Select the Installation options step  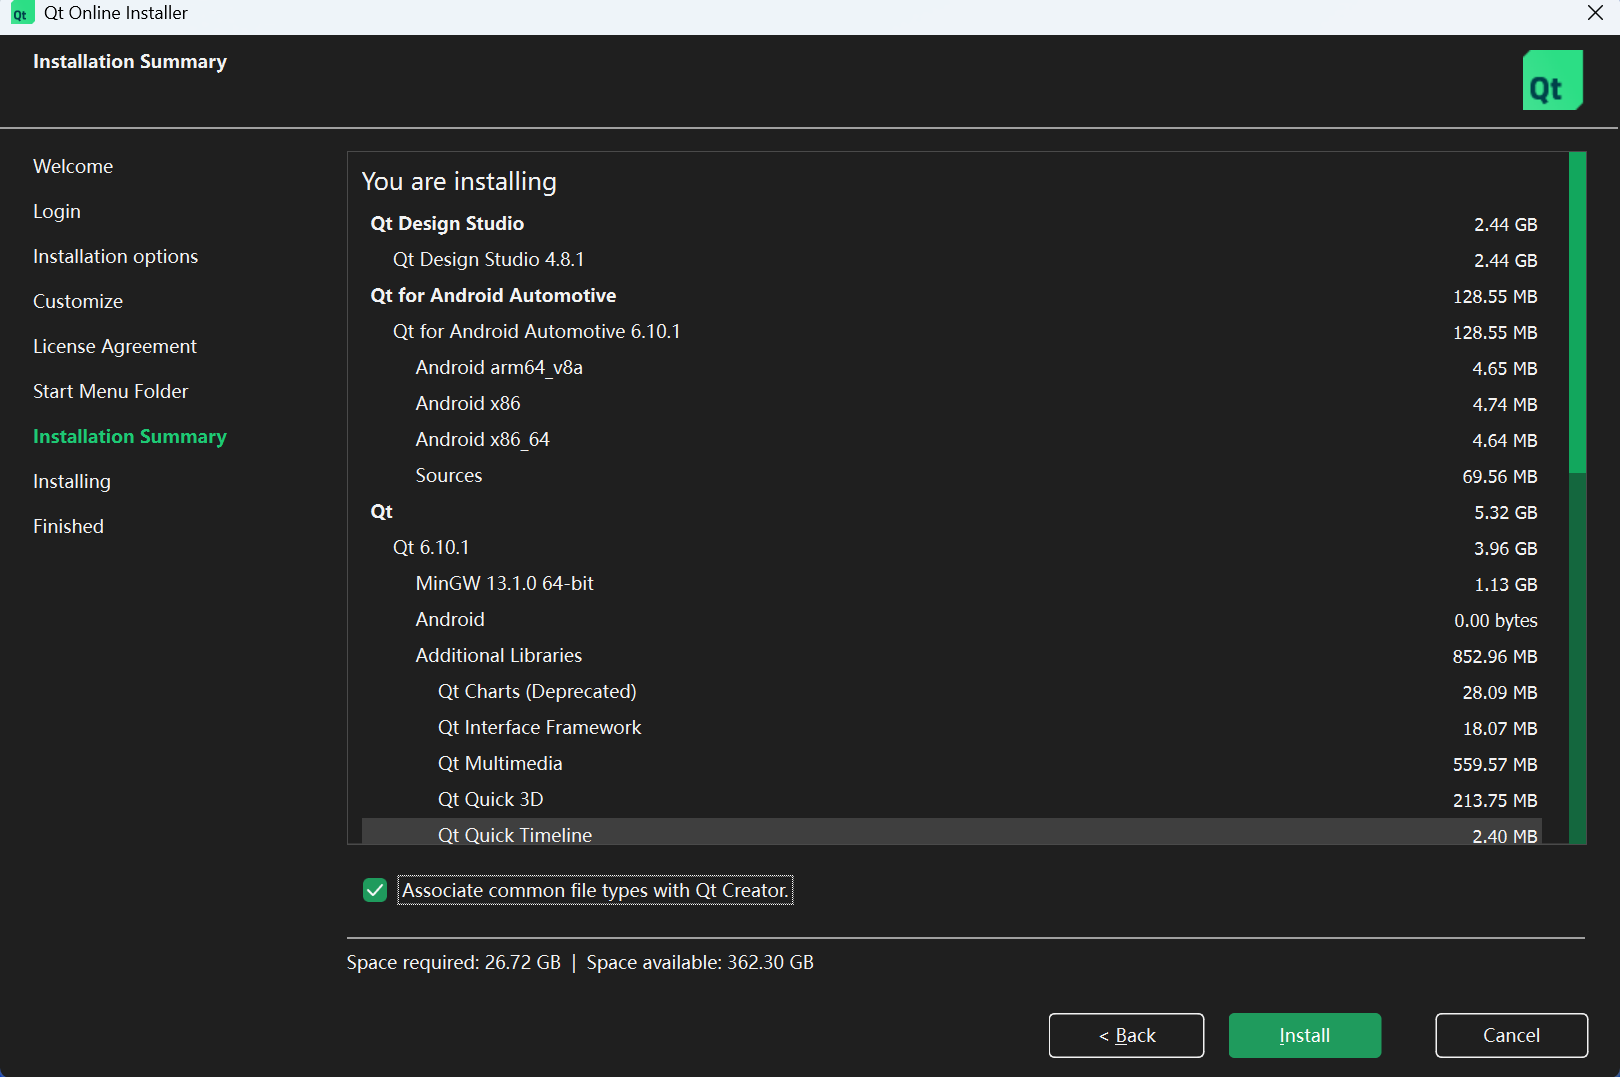[115, 256]
